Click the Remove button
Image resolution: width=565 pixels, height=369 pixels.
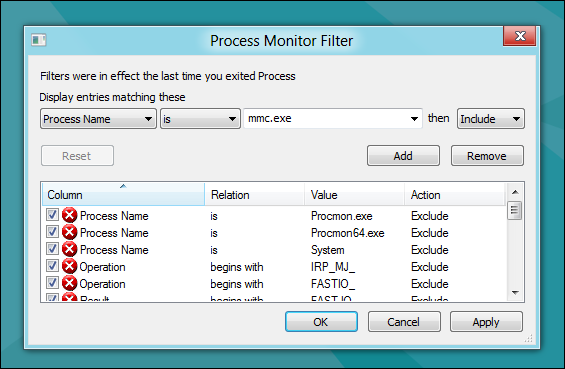[487, 156]
